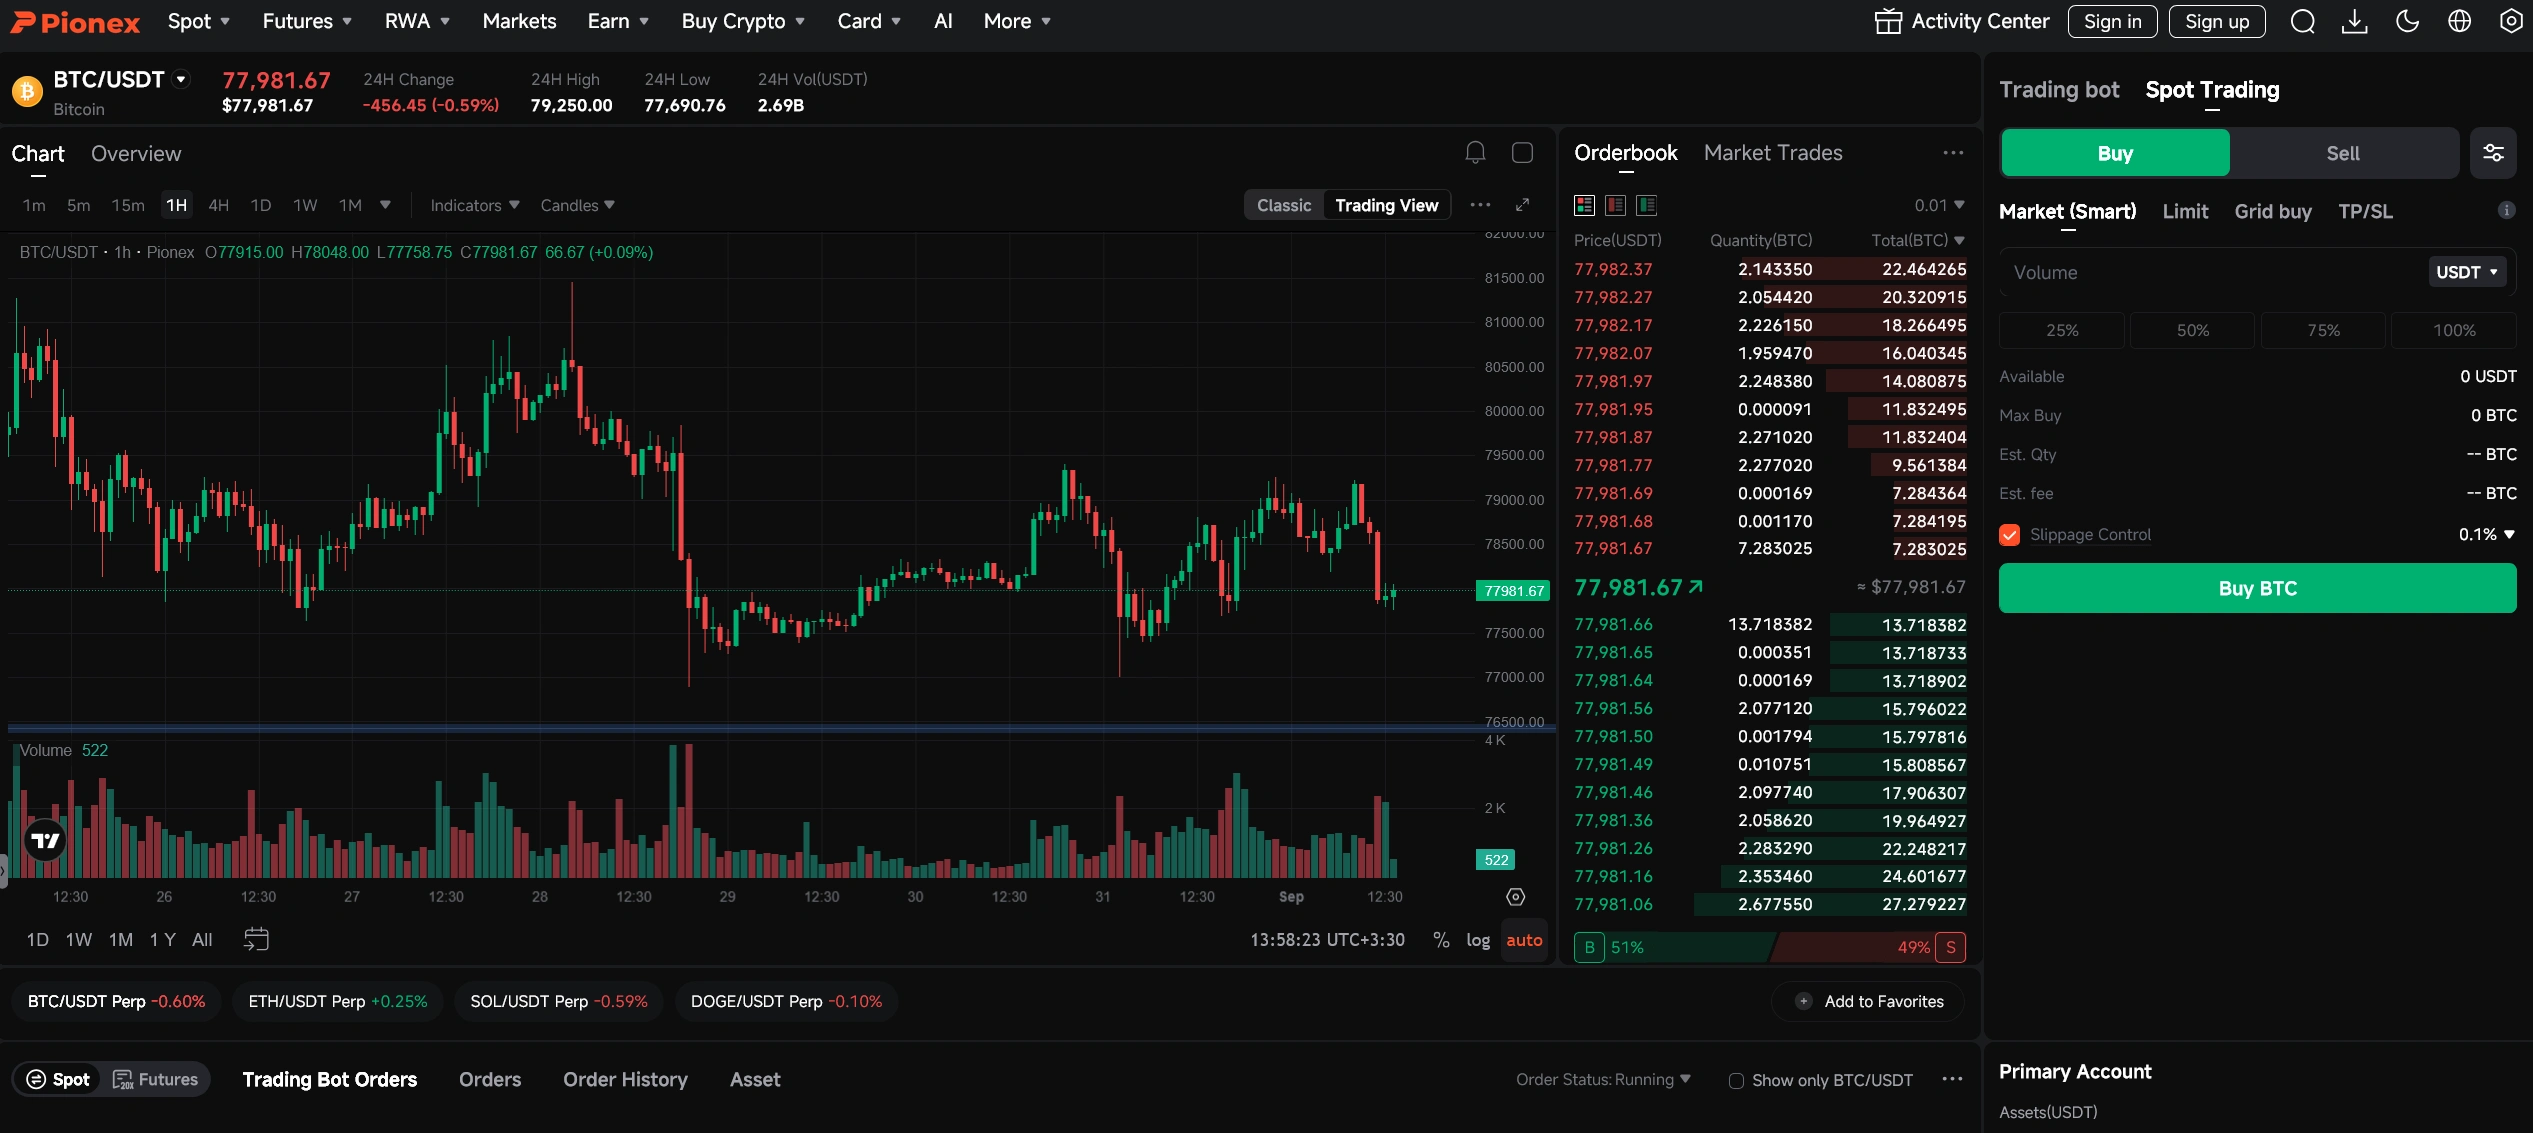The height and width of the screenshot is (1133, 2533).
Task: Show combined buy and sell orderbook view
Action: point(1584,205)
